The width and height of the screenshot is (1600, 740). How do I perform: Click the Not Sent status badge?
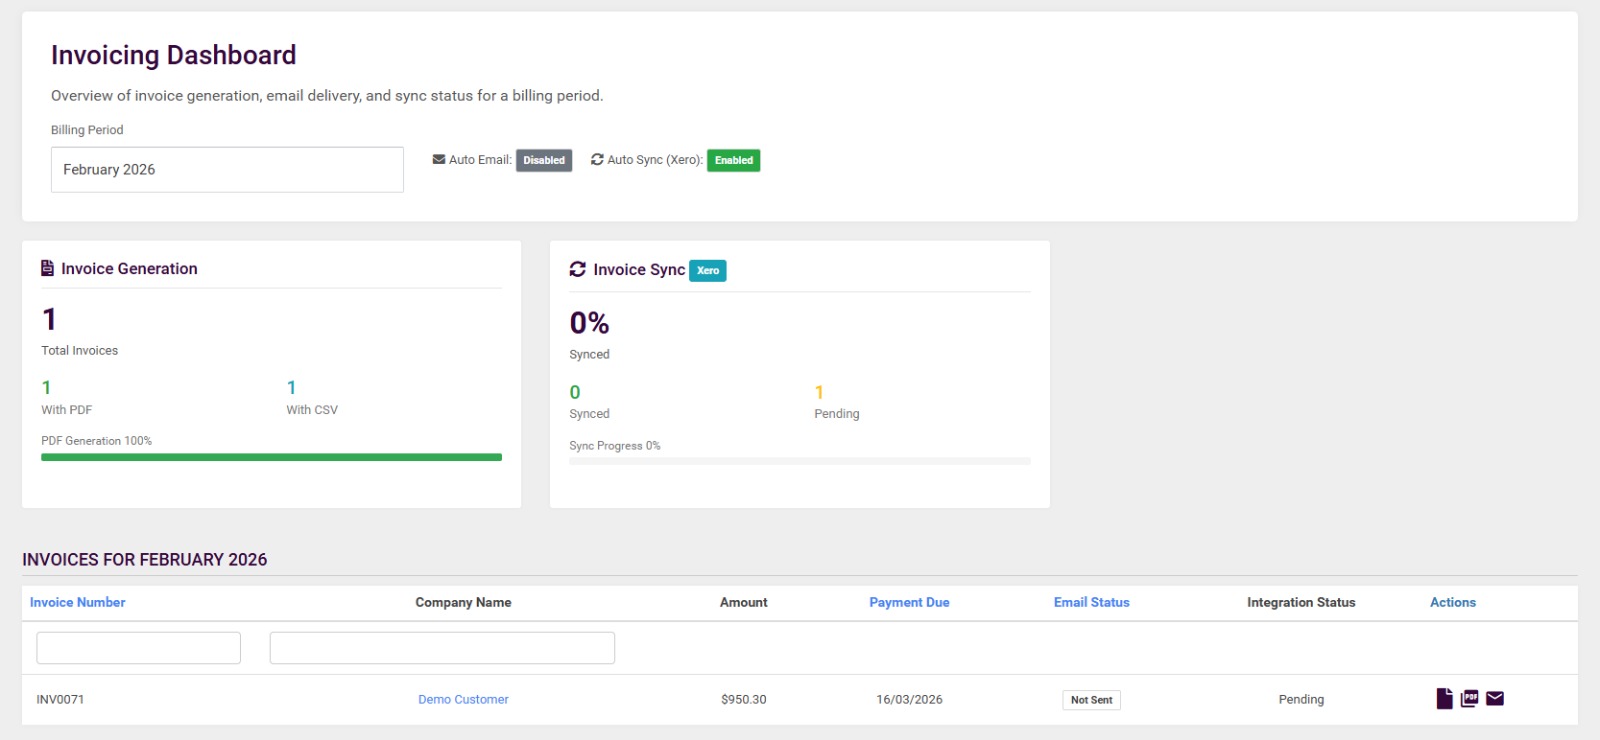[1091, 700]
